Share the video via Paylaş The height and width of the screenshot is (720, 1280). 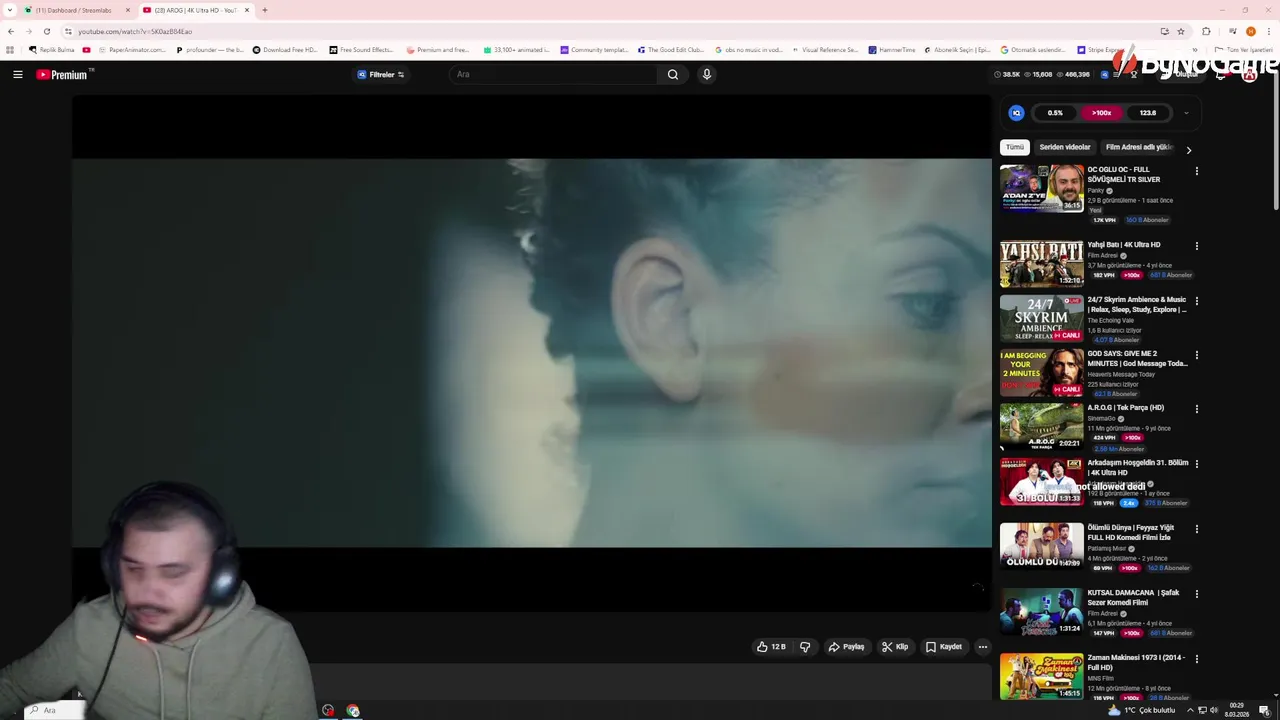[x=846, y=647]
